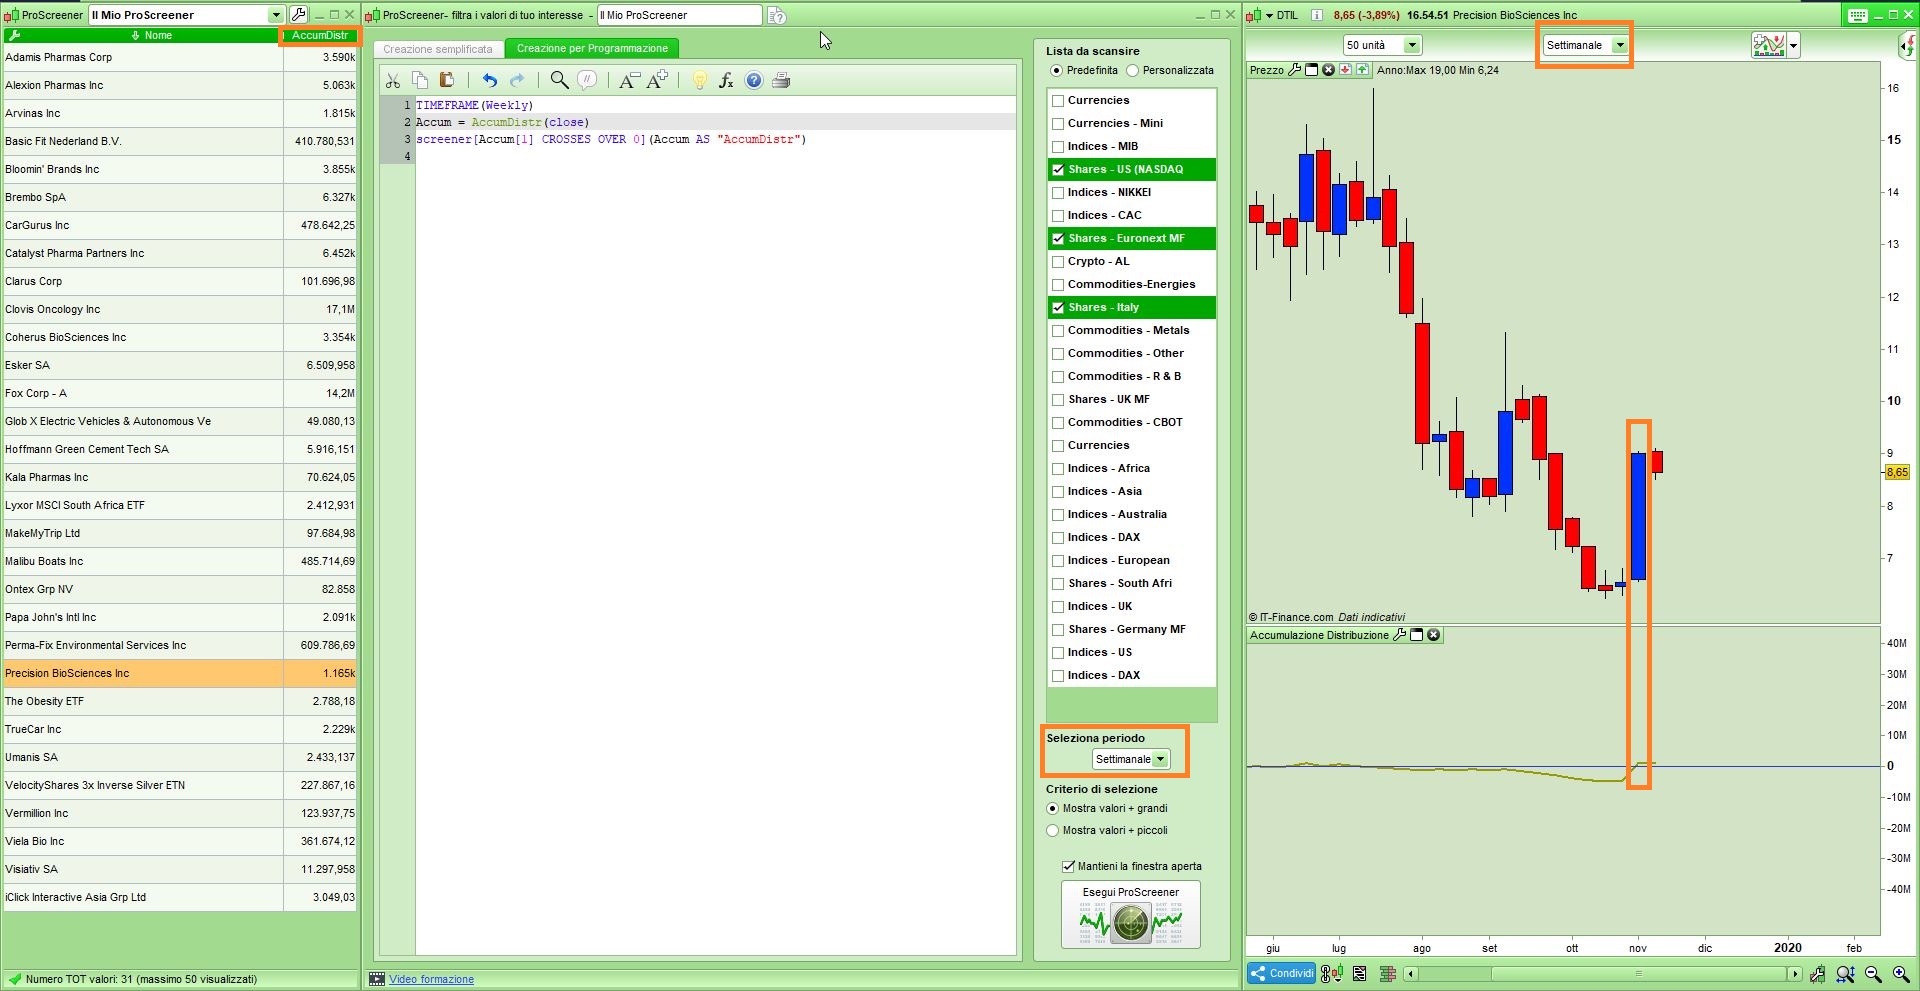Image resolution: width=1920 pixels, height=991 pixels.
Task: Open the Visiativ SA result row
Action: pos(179,869)
